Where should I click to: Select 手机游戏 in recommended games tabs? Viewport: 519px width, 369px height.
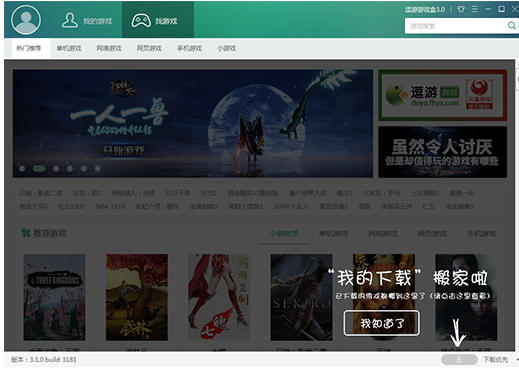pyautogui.click(x=481, y=234)
